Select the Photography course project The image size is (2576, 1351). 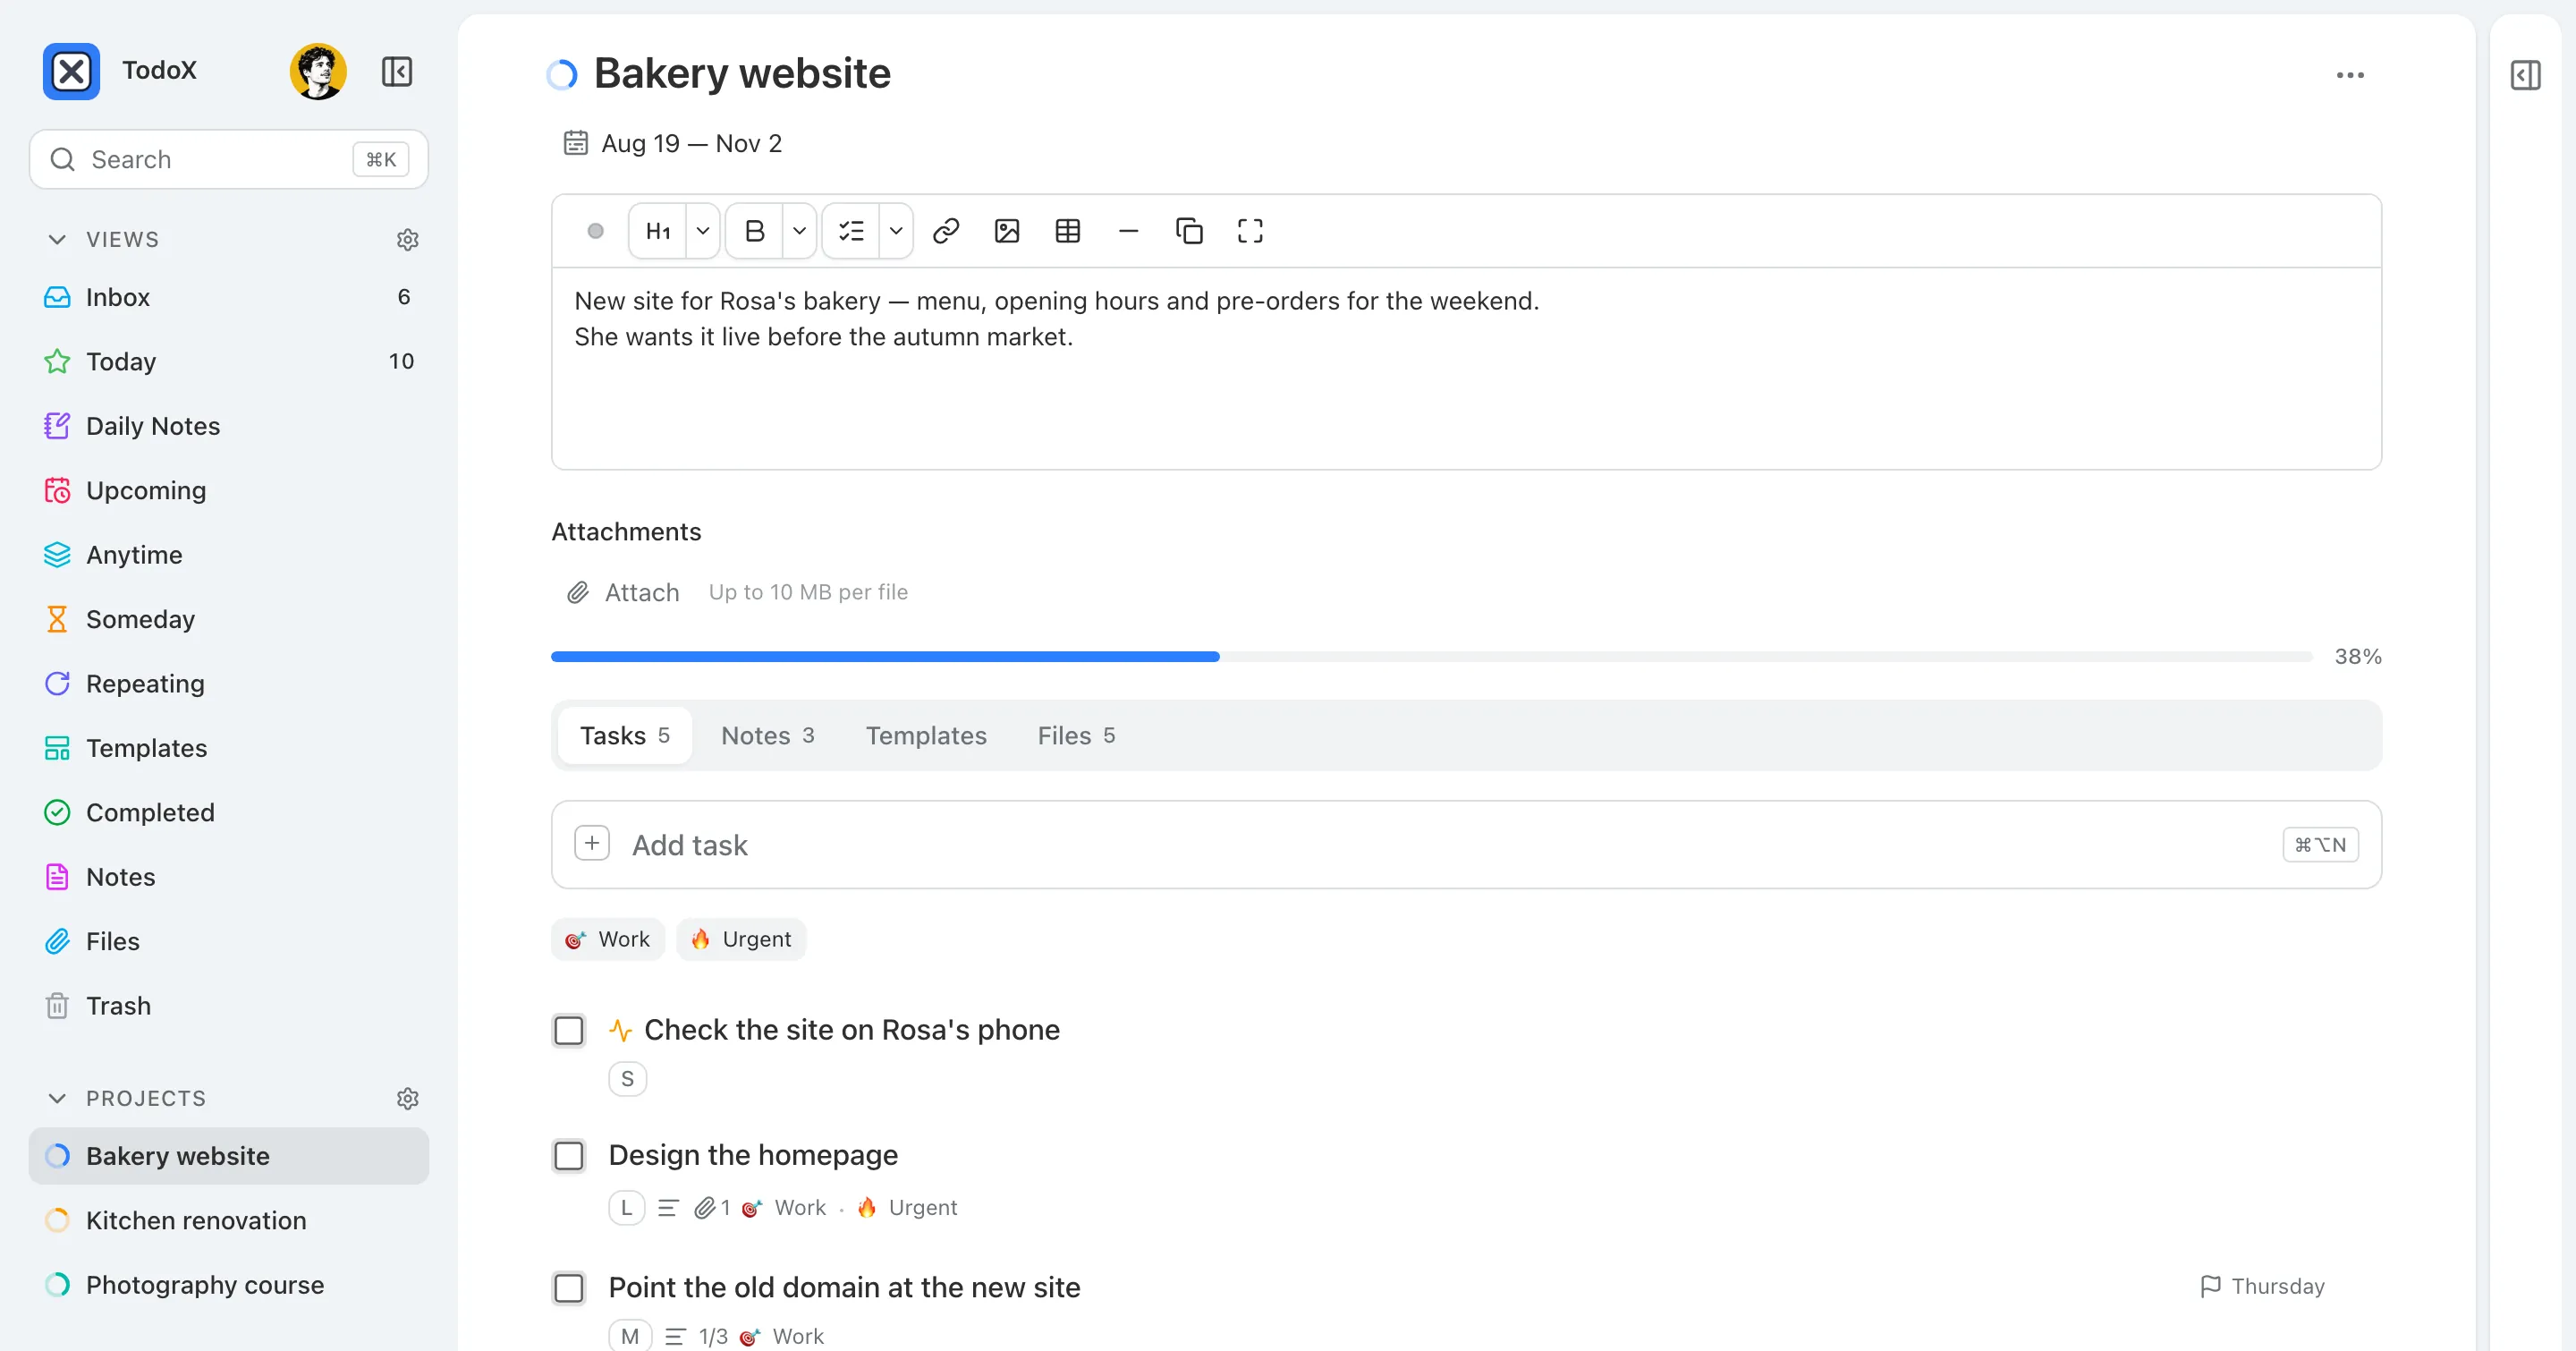229,1285
